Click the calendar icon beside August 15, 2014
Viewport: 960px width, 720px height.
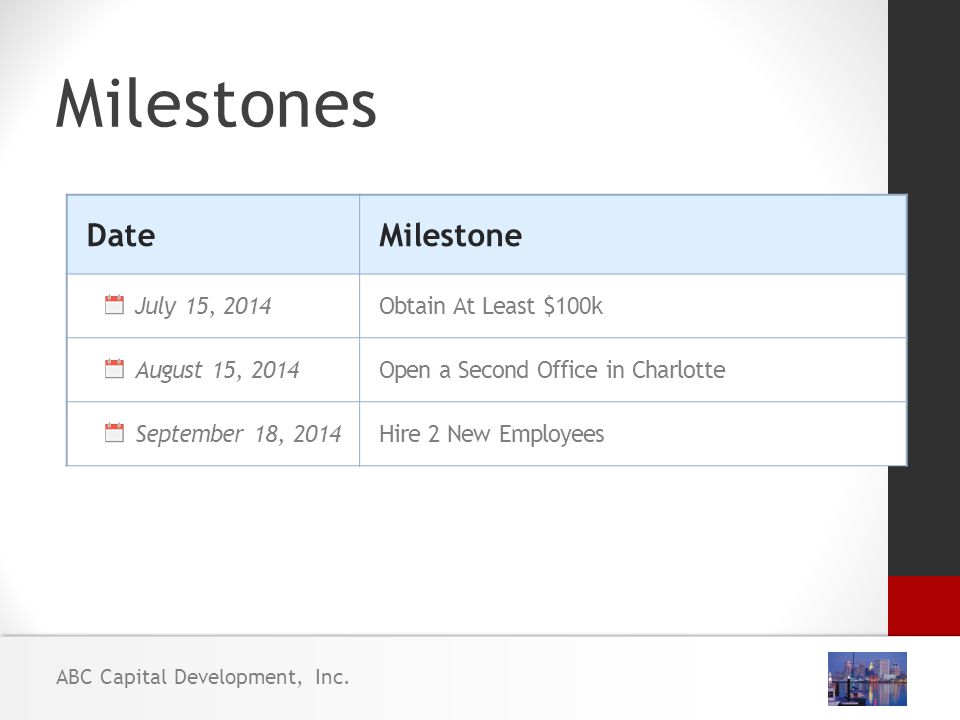click(x=114, y=369)
